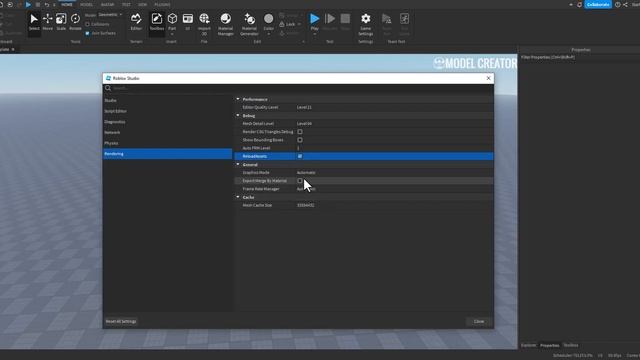Click Reset All Settings button
This screenshot has width=640, height=360.
pyautogui.click(x=121, y=322)
